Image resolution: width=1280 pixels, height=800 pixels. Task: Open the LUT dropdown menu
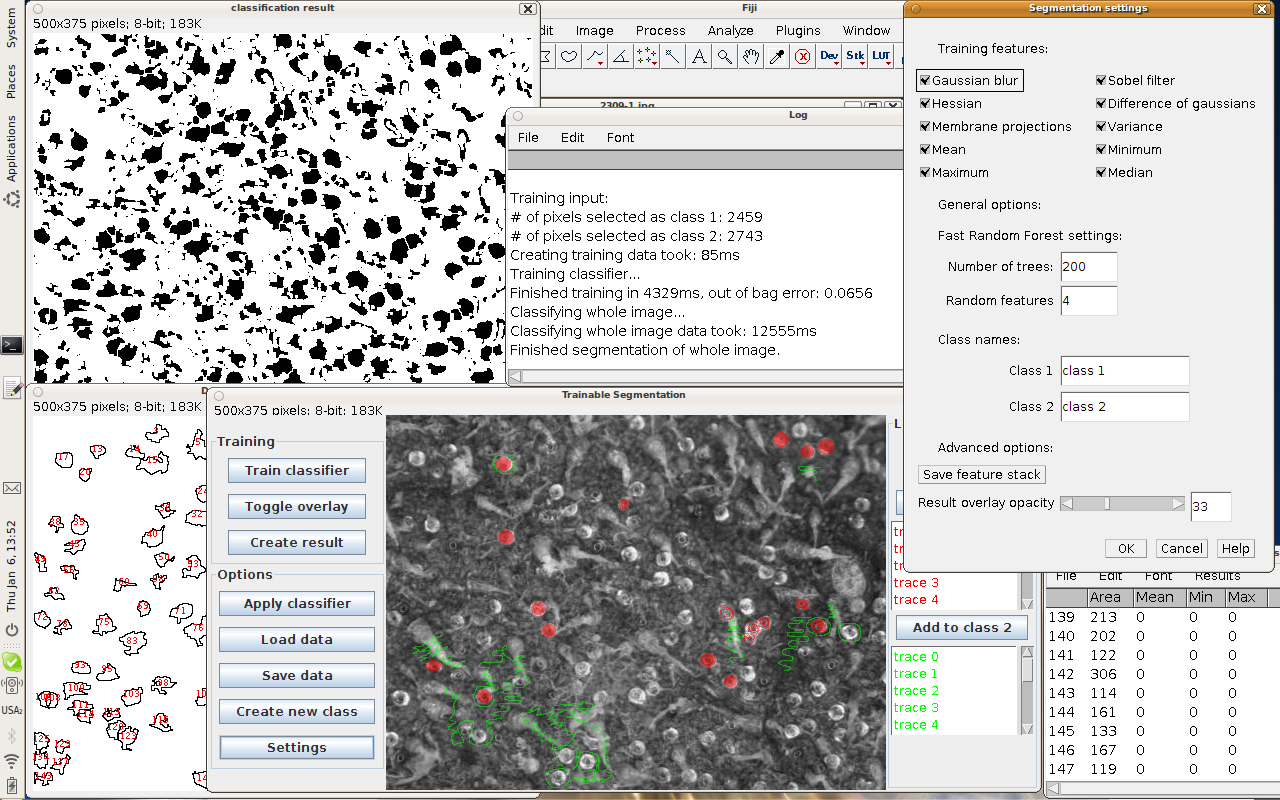coord(881,57)
